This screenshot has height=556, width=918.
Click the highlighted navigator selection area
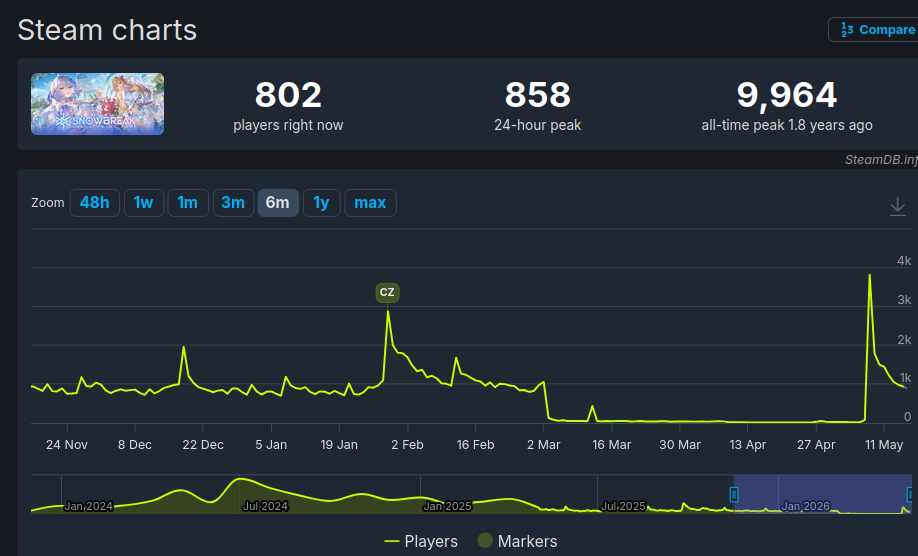tap(822, 494)
